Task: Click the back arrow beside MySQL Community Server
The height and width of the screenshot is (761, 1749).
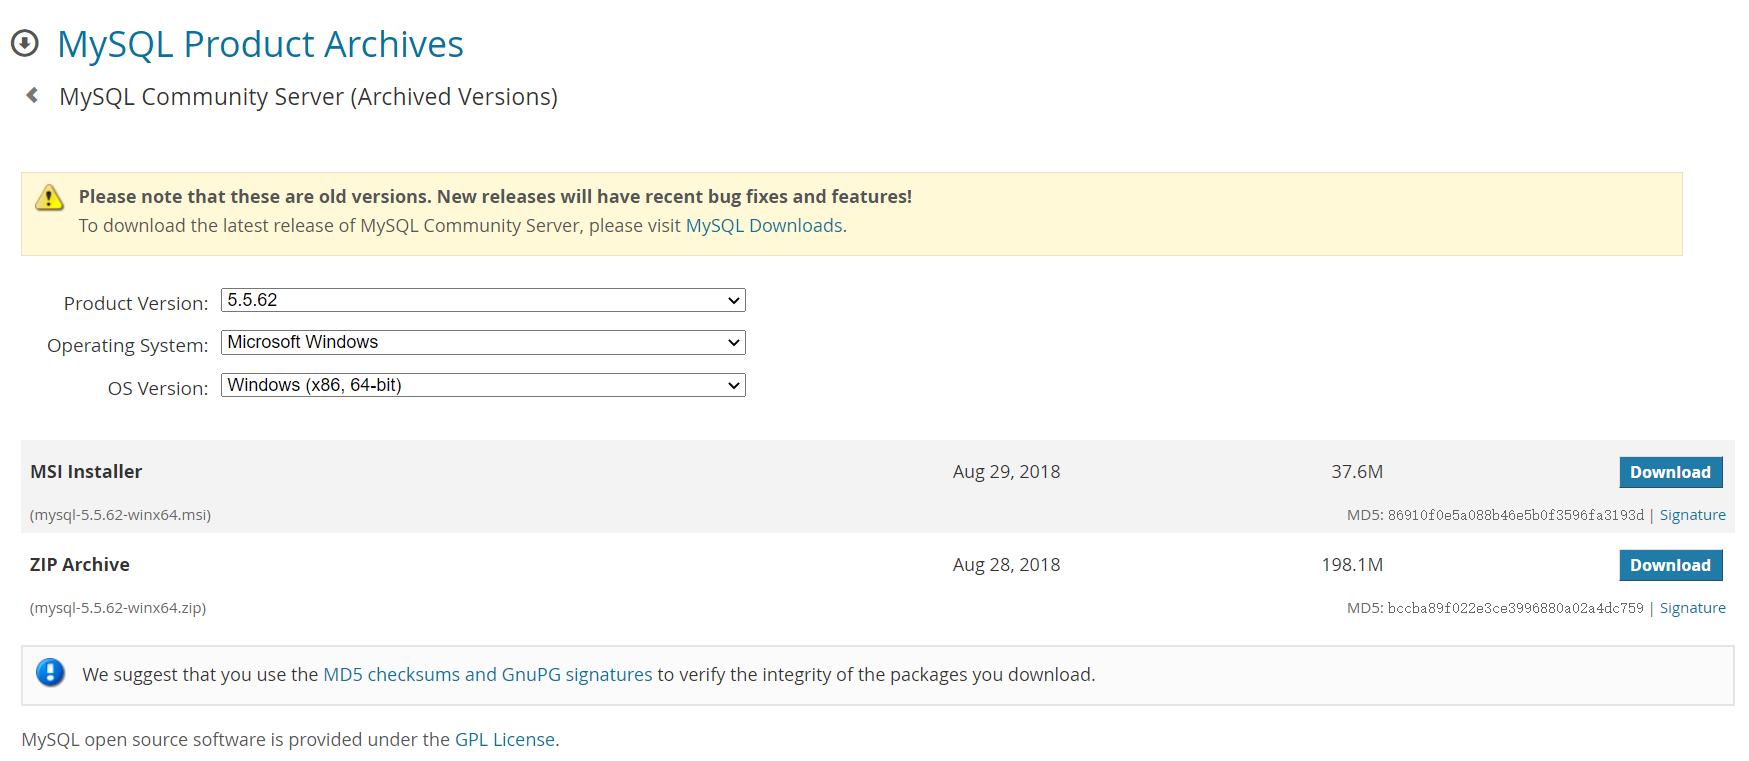Action: [33, 95]
